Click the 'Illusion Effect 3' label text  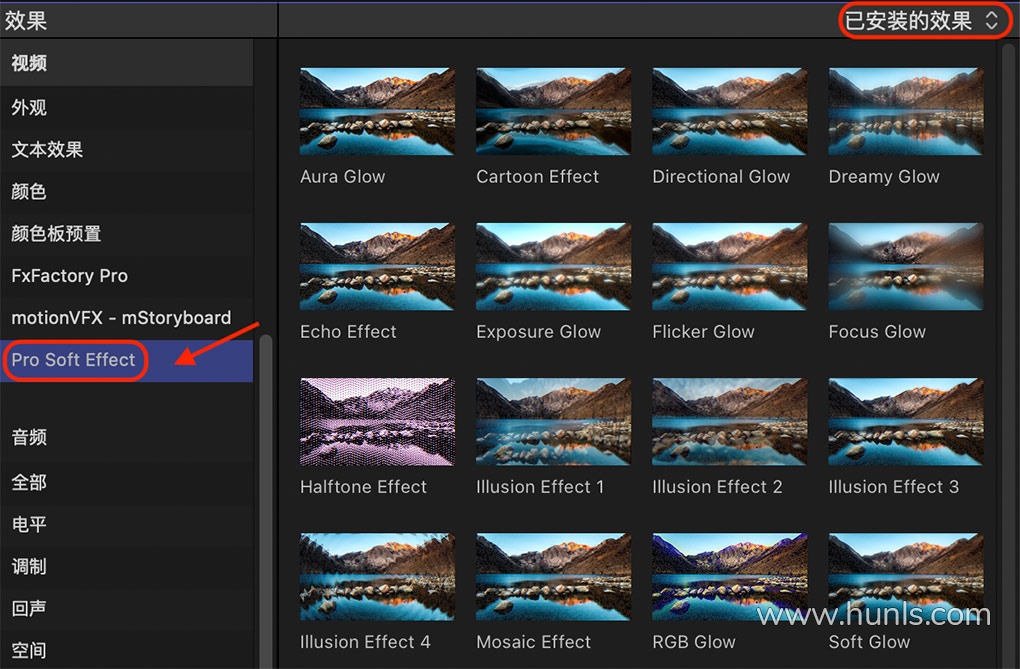point(893,487)
